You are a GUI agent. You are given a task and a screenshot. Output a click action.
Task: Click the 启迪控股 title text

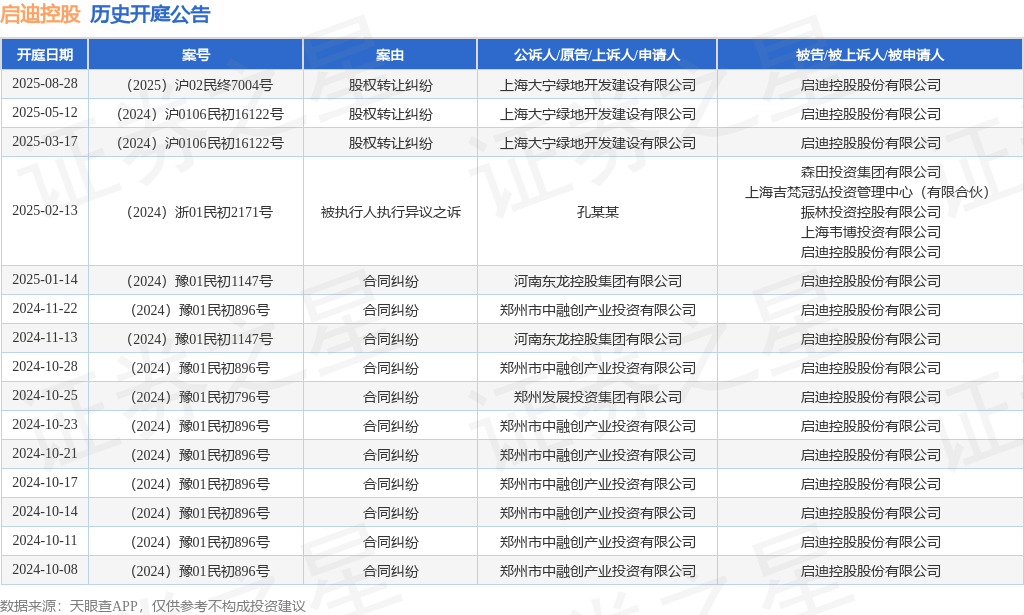pos(40,14)
